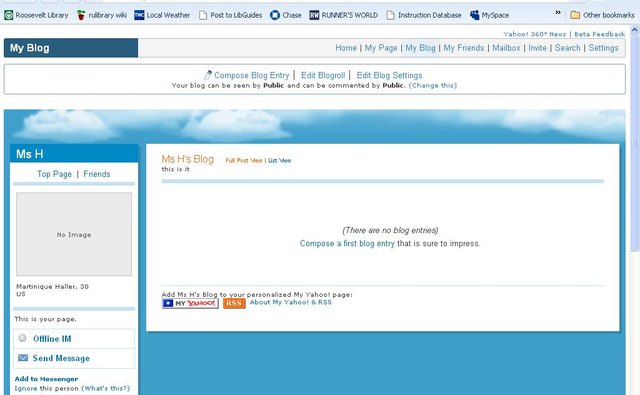This screenshot has width=640, height=395.
Task: Open the Other bookmarks folder
Action: pos(602,15)
